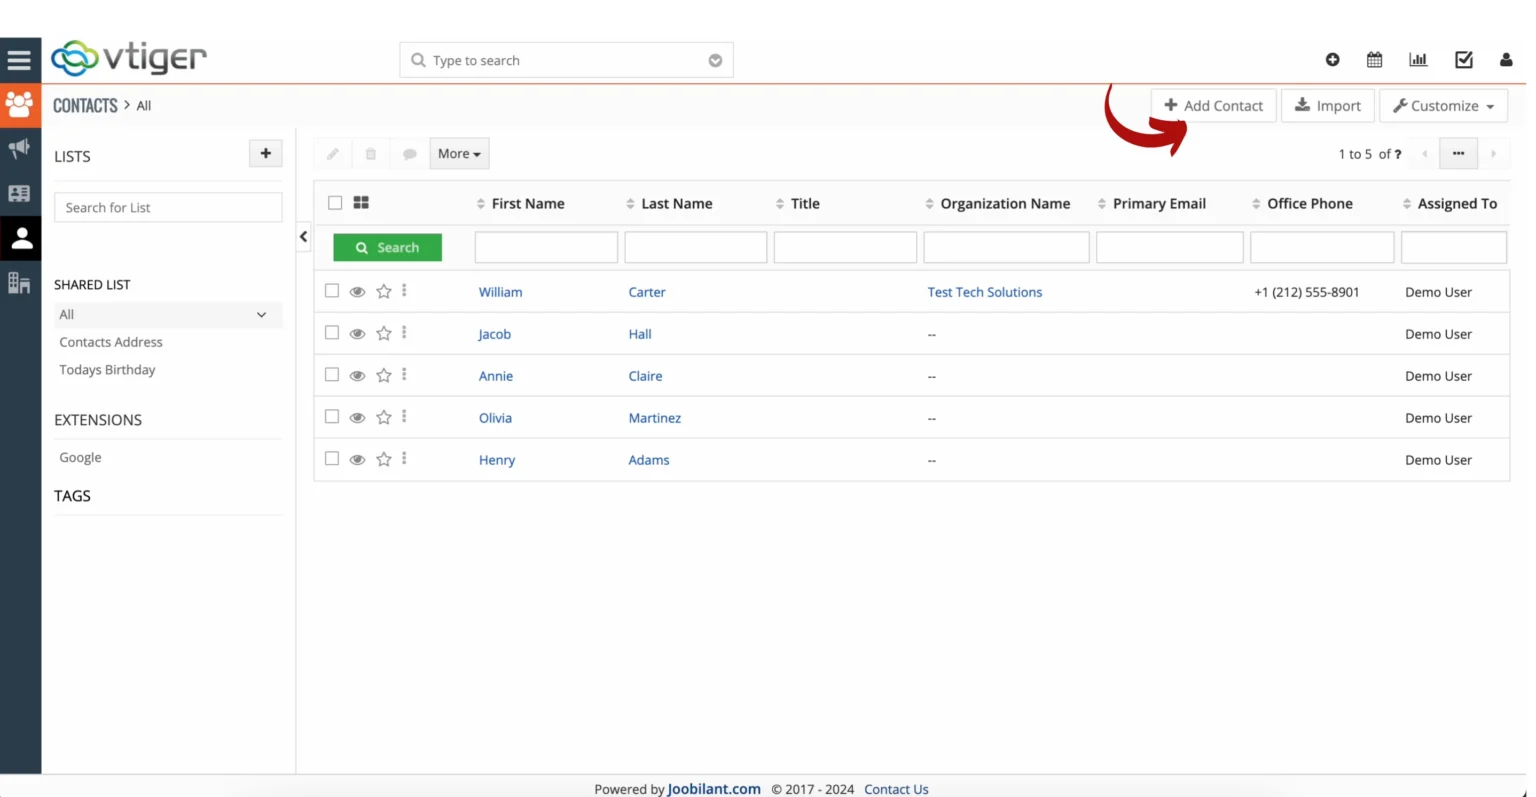Screen dimensions: 1536x797
Task: Click the First Name search input field
Action: point(546,247)
